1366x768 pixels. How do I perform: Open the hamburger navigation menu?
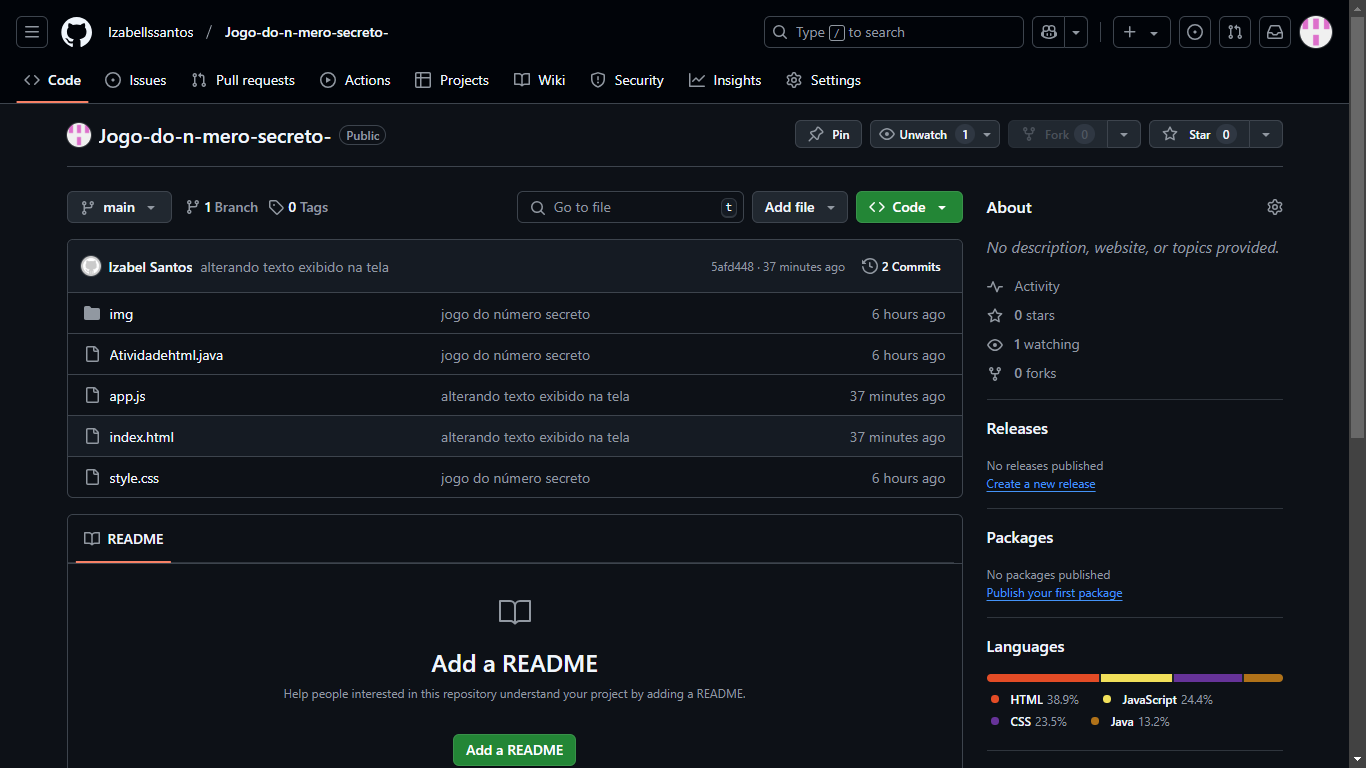pyautogui.click(x=32, y=32)
